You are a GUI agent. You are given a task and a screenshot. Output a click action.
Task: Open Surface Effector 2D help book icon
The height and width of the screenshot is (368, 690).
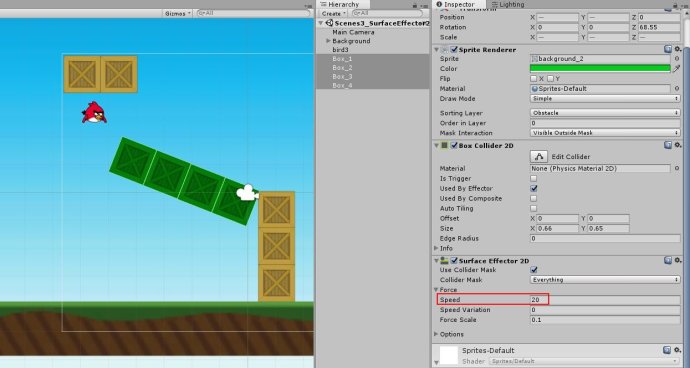(x=668, y=261)
